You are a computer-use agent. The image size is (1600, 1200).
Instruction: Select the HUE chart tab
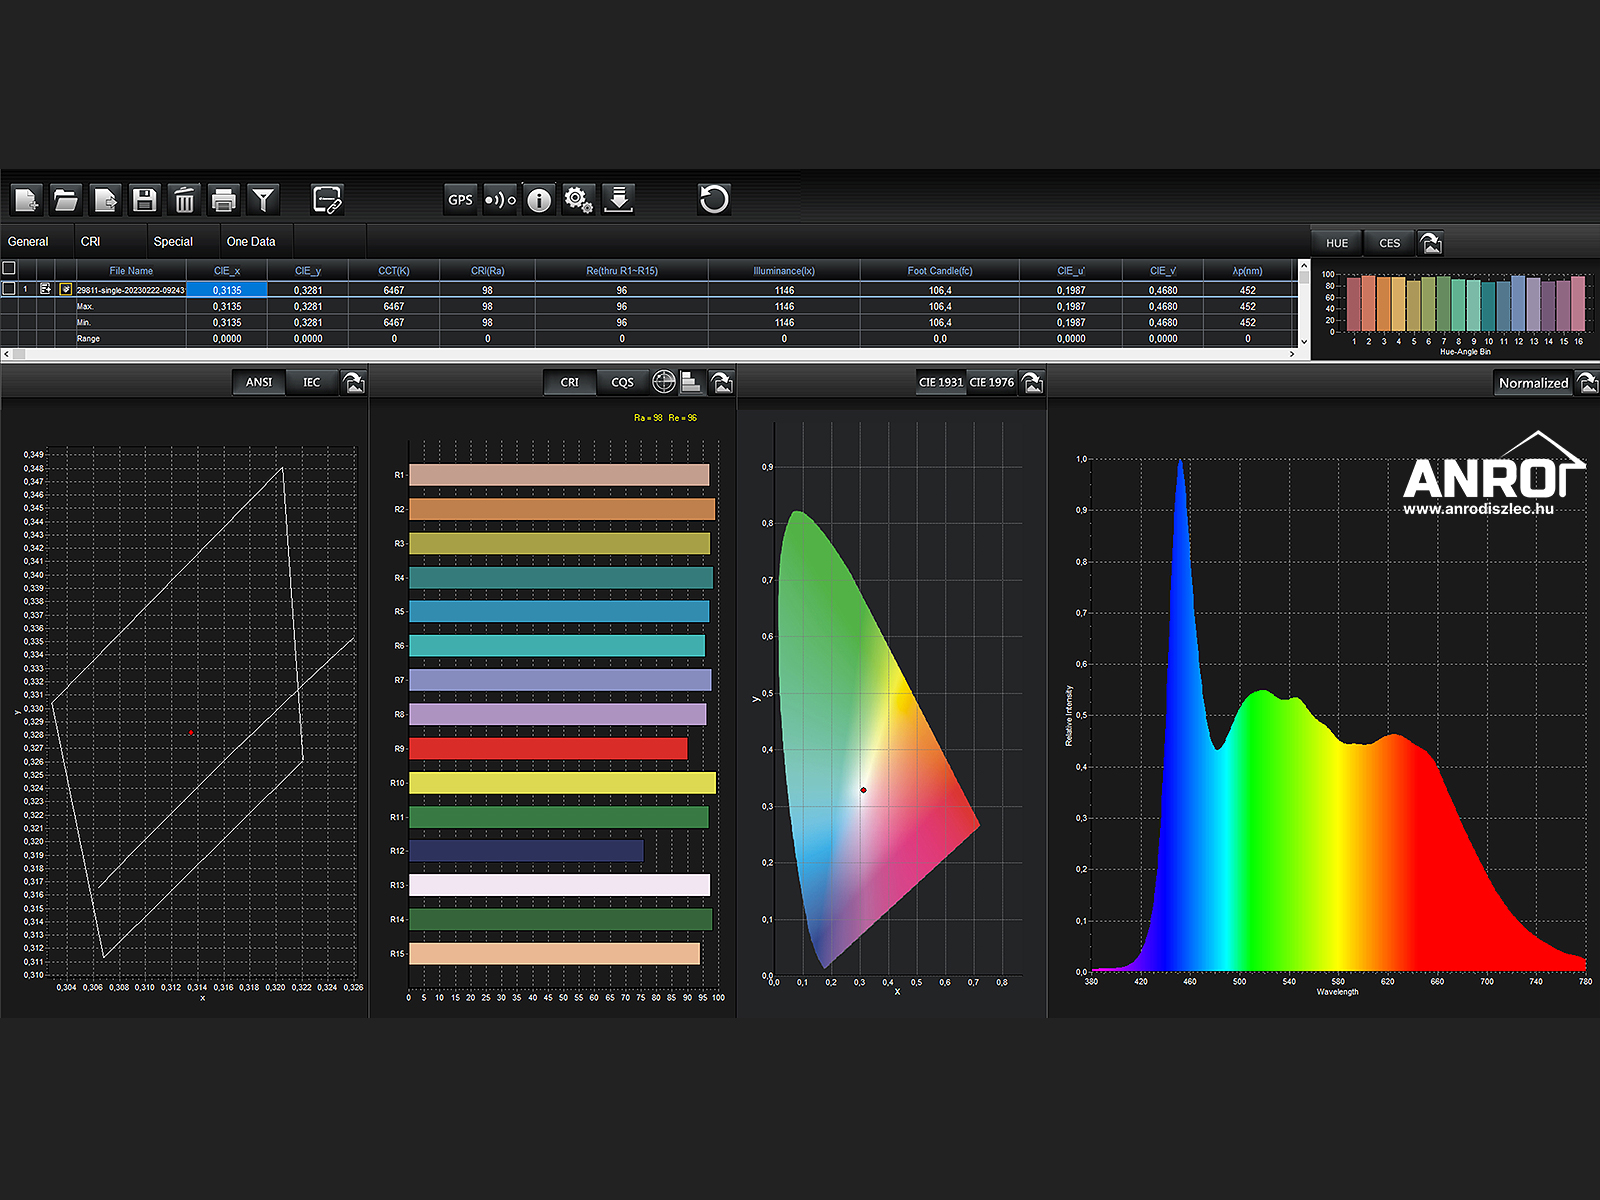(1337, 243)
